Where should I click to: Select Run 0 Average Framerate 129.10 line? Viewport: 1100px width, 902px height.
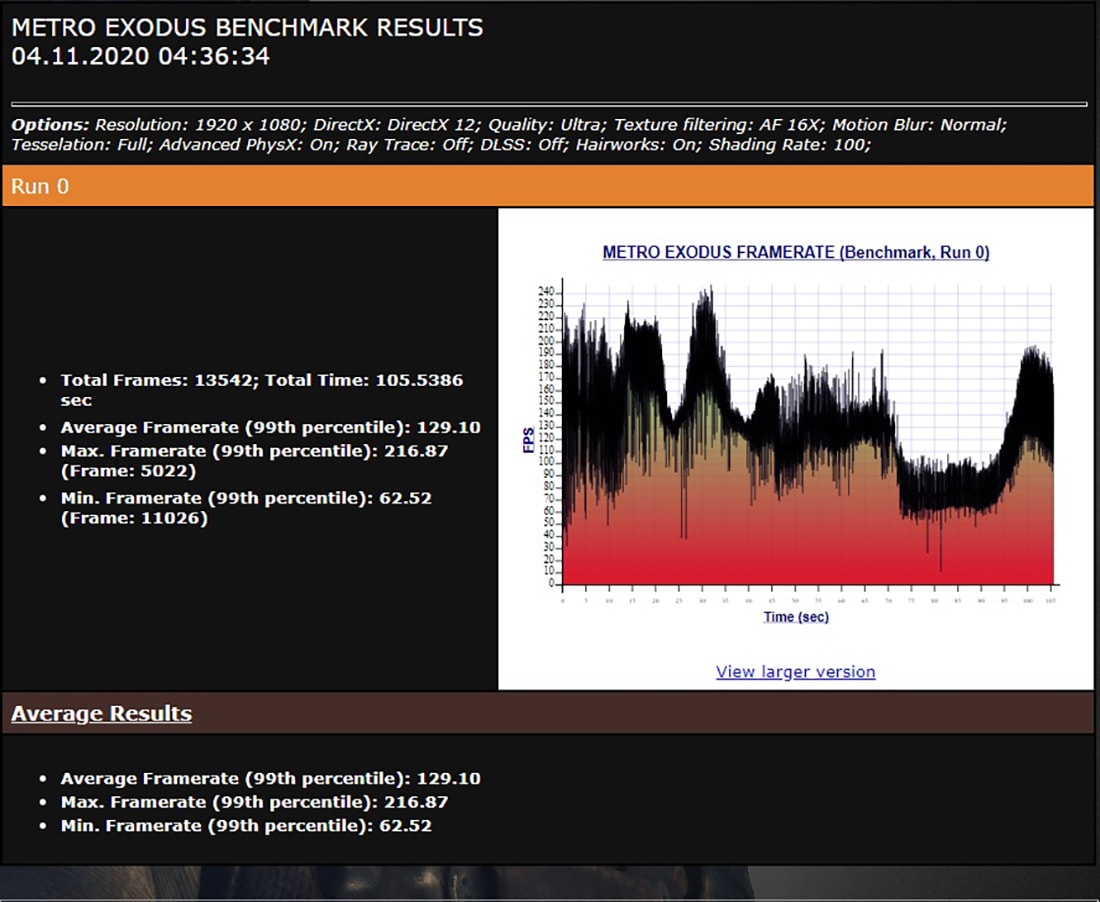click(x=270, y=427)
